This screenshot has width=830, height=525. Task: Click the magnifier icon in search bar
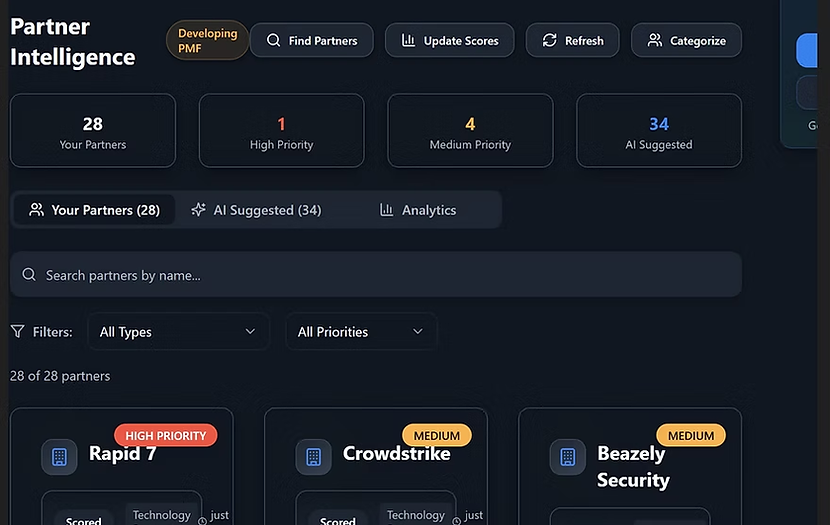[x=29, y=275]
